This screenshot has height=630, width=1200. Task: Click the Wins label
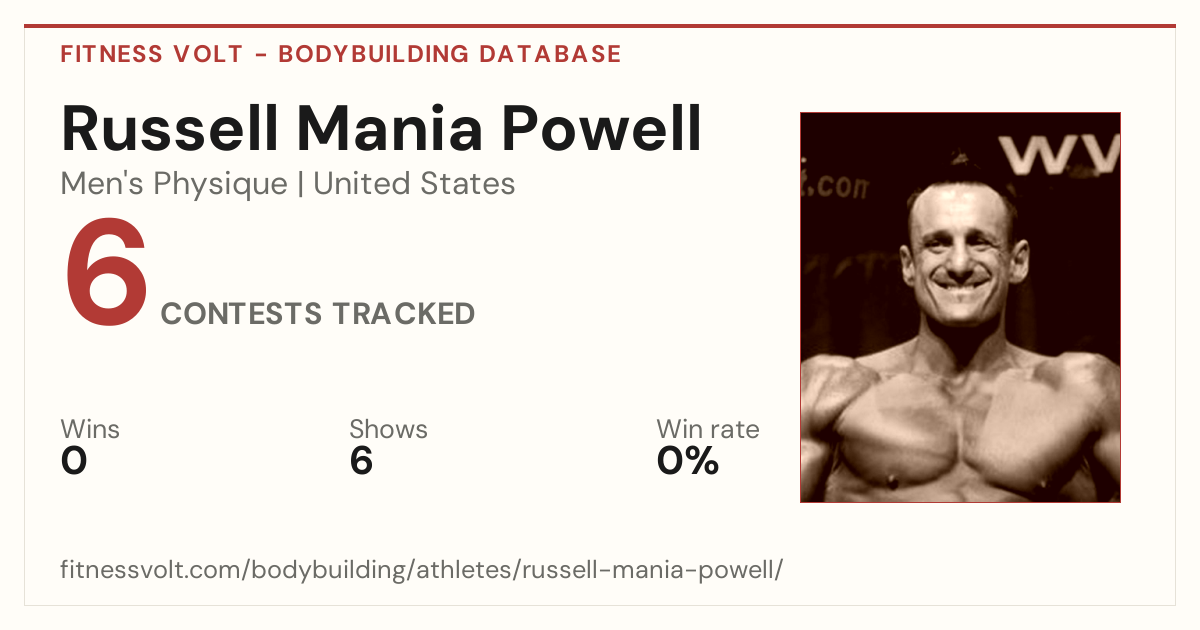pos(90,429)
